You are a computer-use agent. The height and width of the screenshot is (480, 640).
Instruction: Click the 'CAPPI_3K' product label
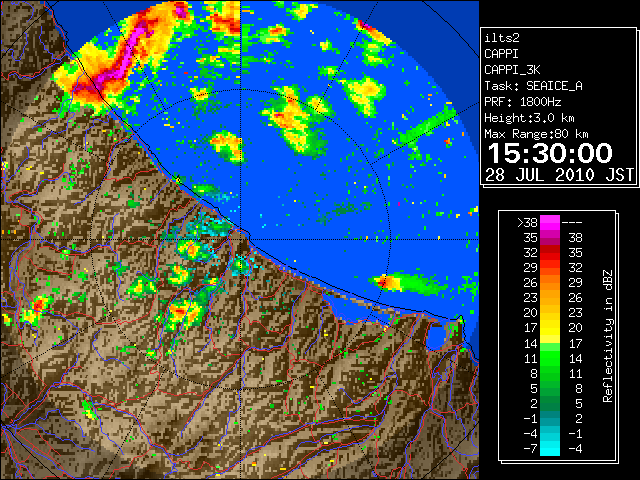512,70
